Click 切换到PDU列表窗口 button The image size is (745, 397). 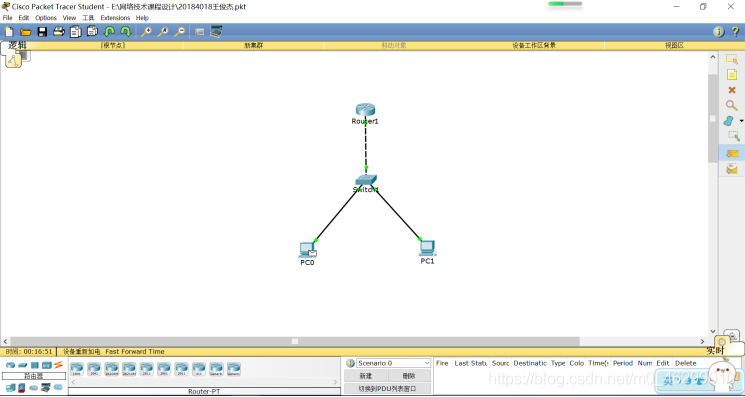pos(387,388)
